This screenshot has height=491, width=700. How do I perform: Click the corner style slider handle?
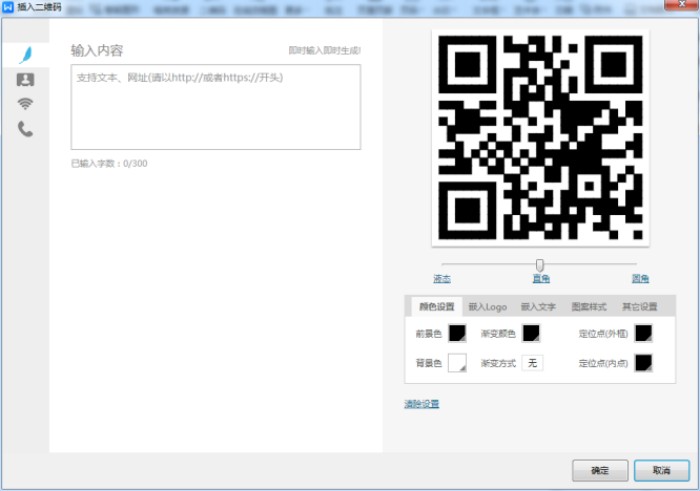click(x=540, y=265)
